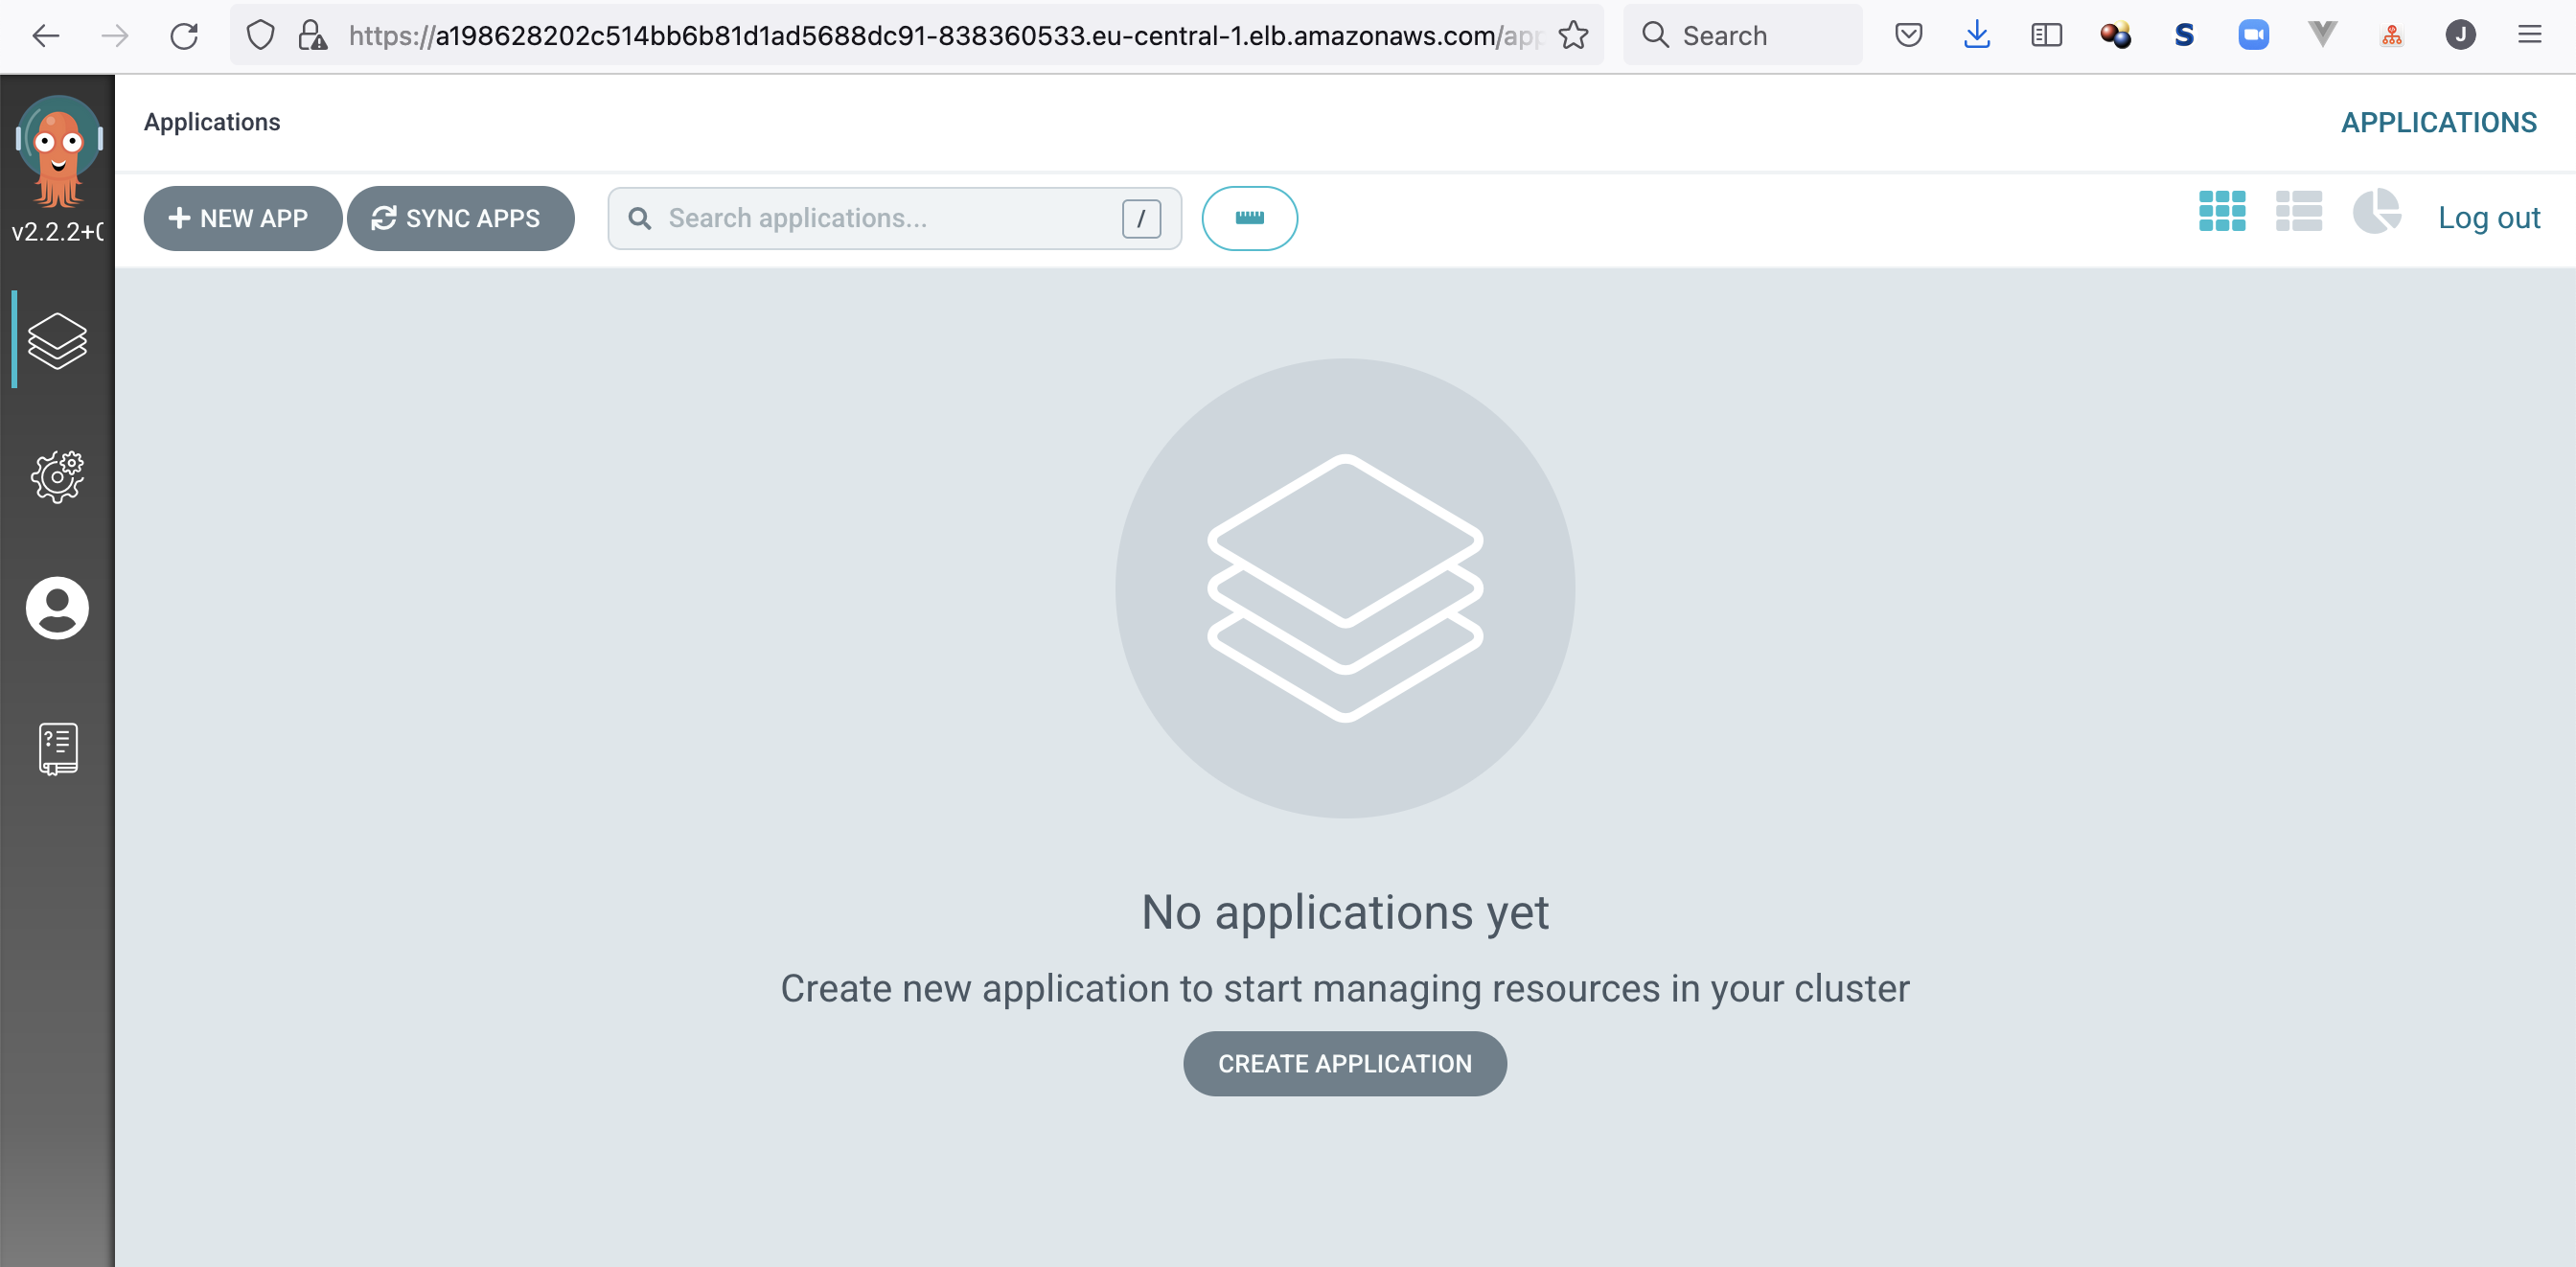Click the SYNC APPS button
Screen dimensions: 2576x1267
(460, 218)
